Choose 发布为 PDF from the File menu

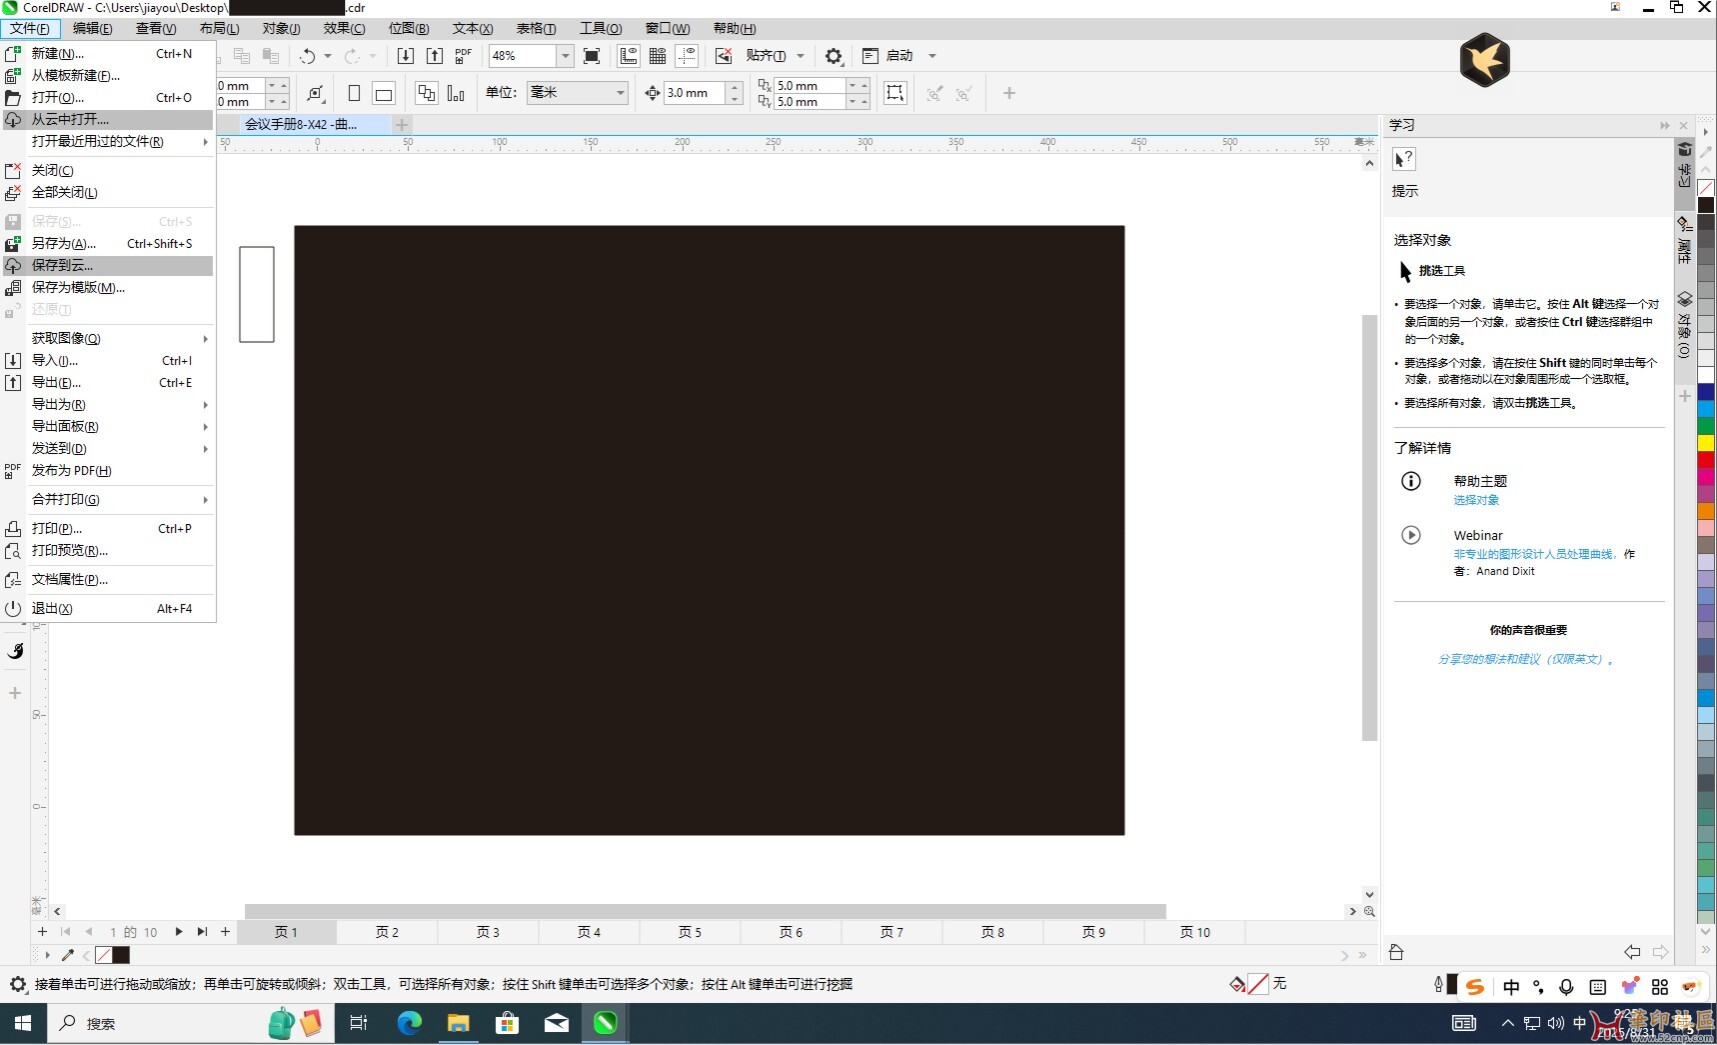click(72, 470)
